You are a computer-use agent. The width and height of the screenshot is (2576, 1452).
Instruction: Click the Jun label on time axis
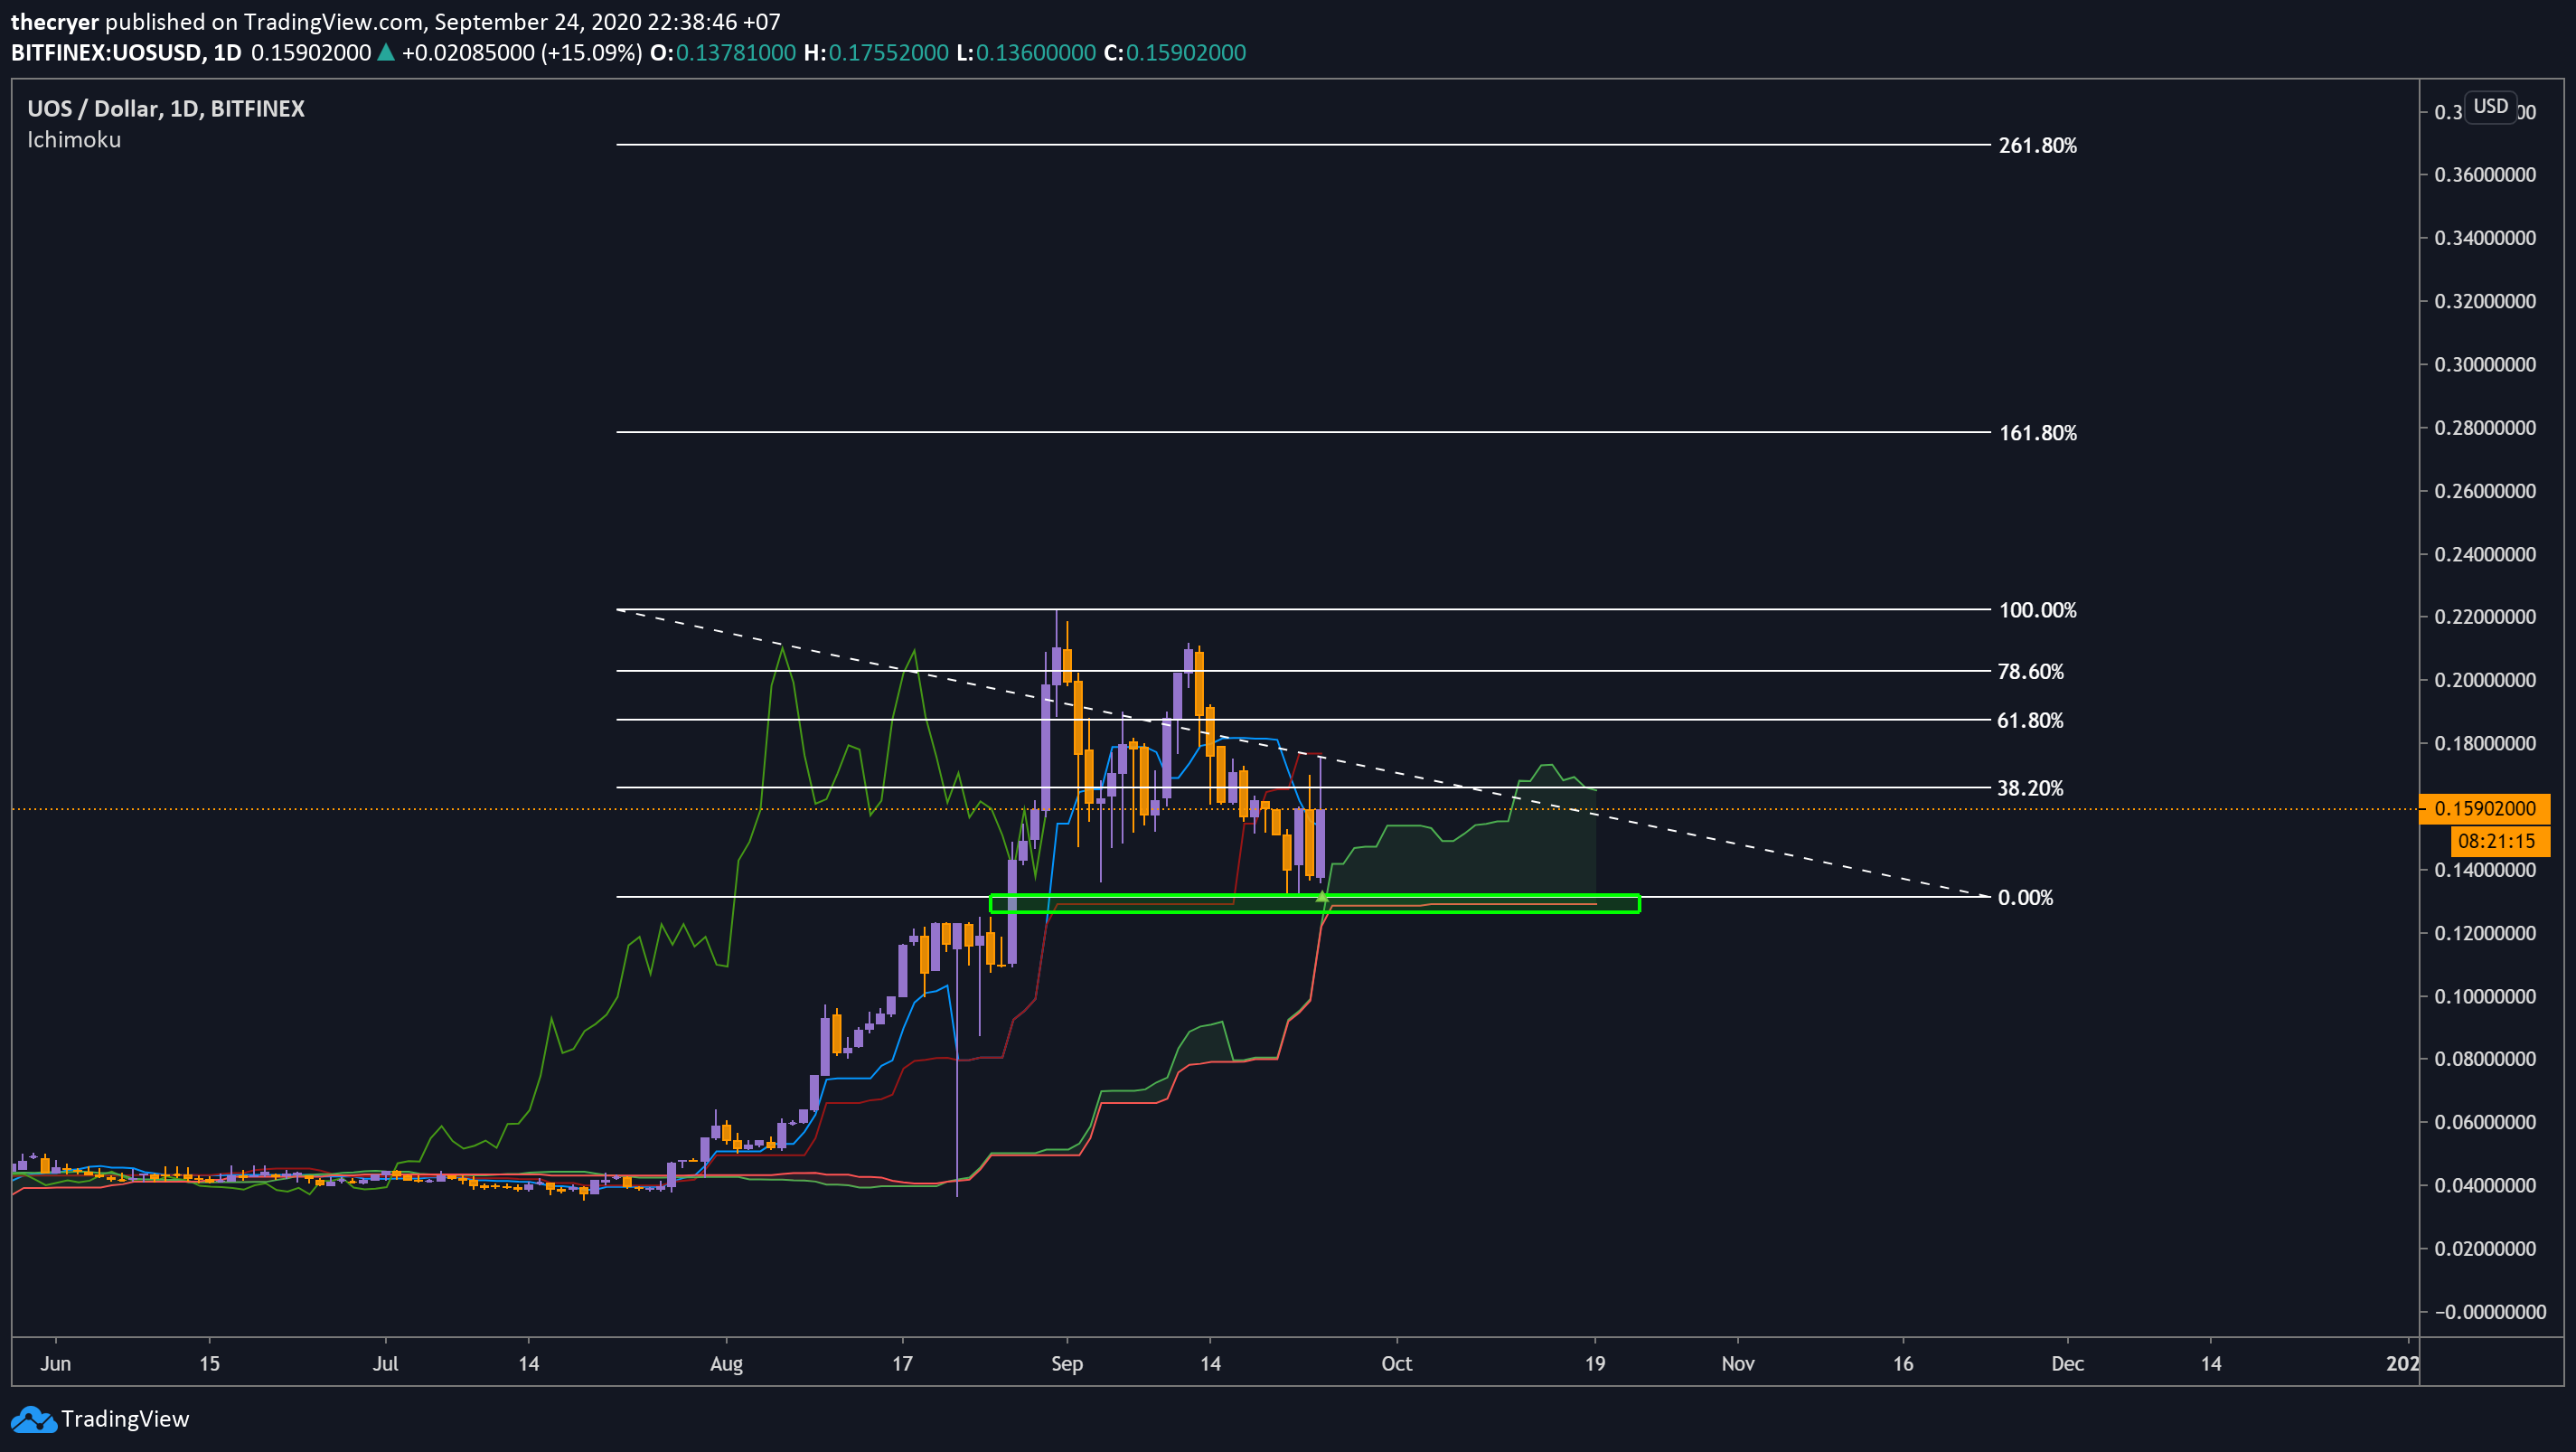pos(56,1363)
